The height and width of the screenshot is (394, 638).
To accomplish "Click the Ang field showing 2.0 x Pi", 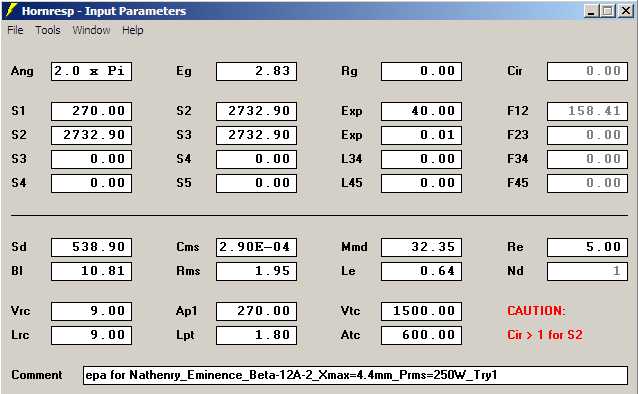I will (x=92, y=71).
